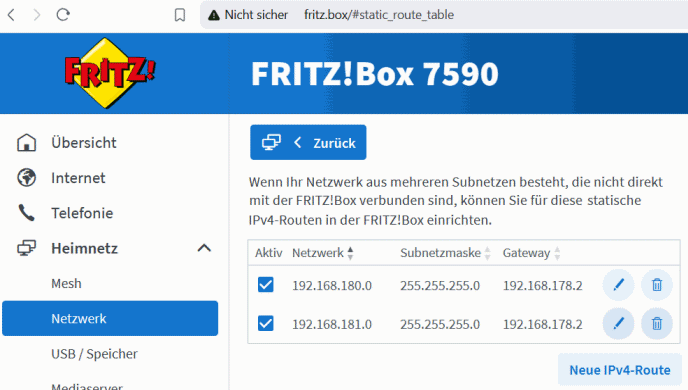Screen dimensions: 688x390
Task: Click the FRITZ! logo
Action: 110,73
